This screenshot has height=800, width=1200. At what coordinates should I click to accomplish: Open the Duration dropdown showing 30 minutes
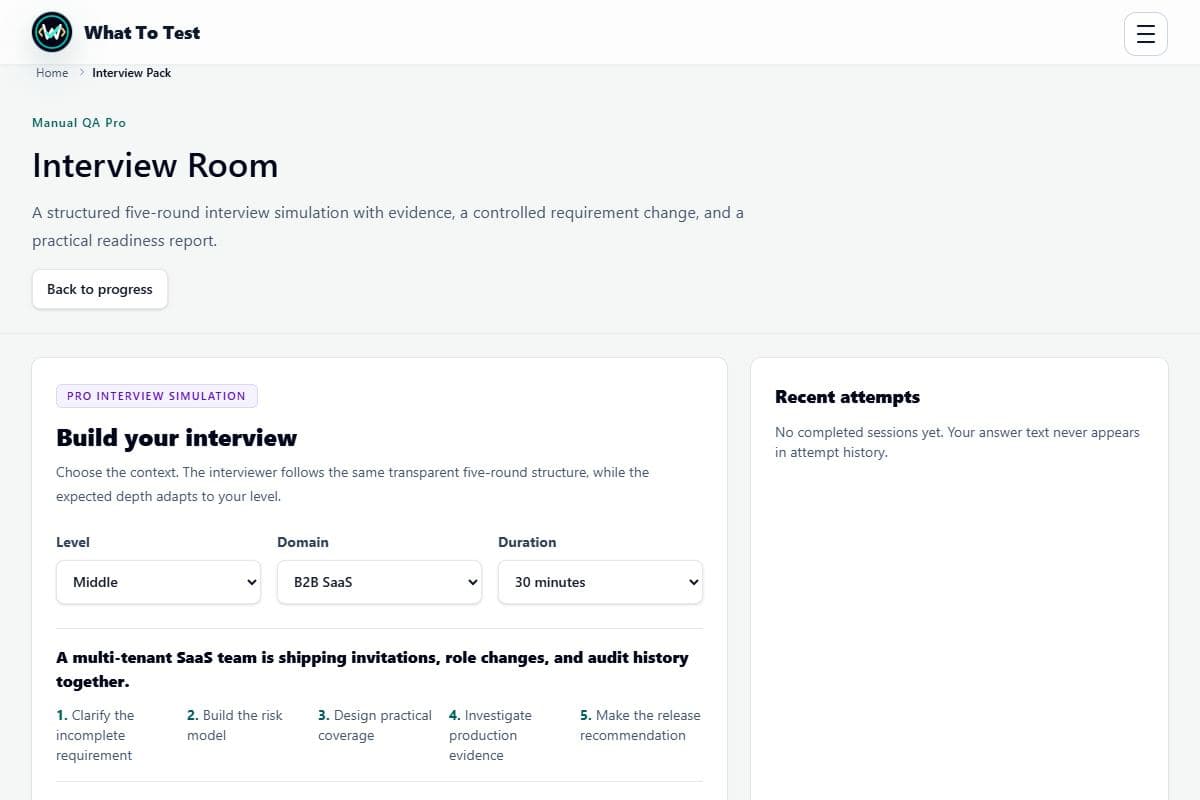[x=600, y=582]
